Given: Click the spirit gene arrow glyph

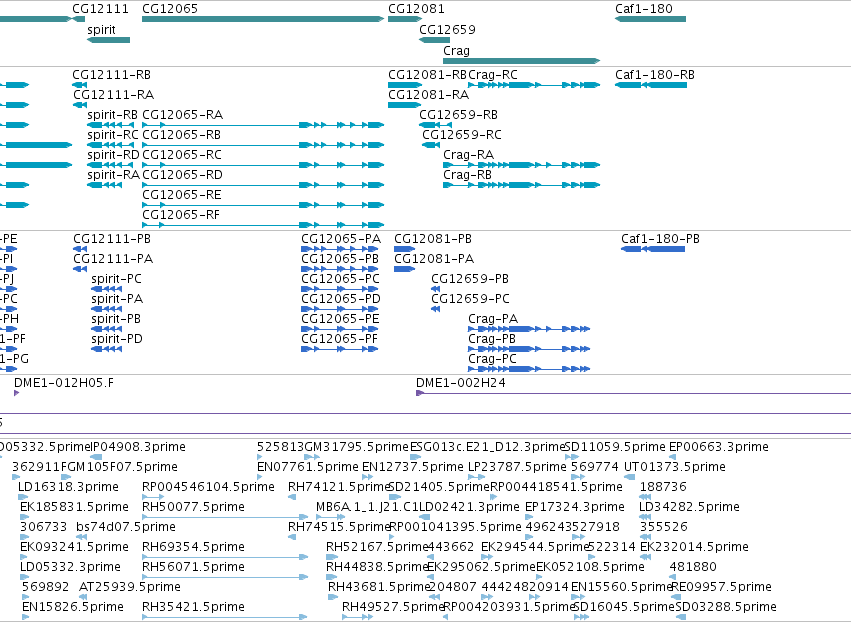Looking at the screenshot, I should point(109,40).
